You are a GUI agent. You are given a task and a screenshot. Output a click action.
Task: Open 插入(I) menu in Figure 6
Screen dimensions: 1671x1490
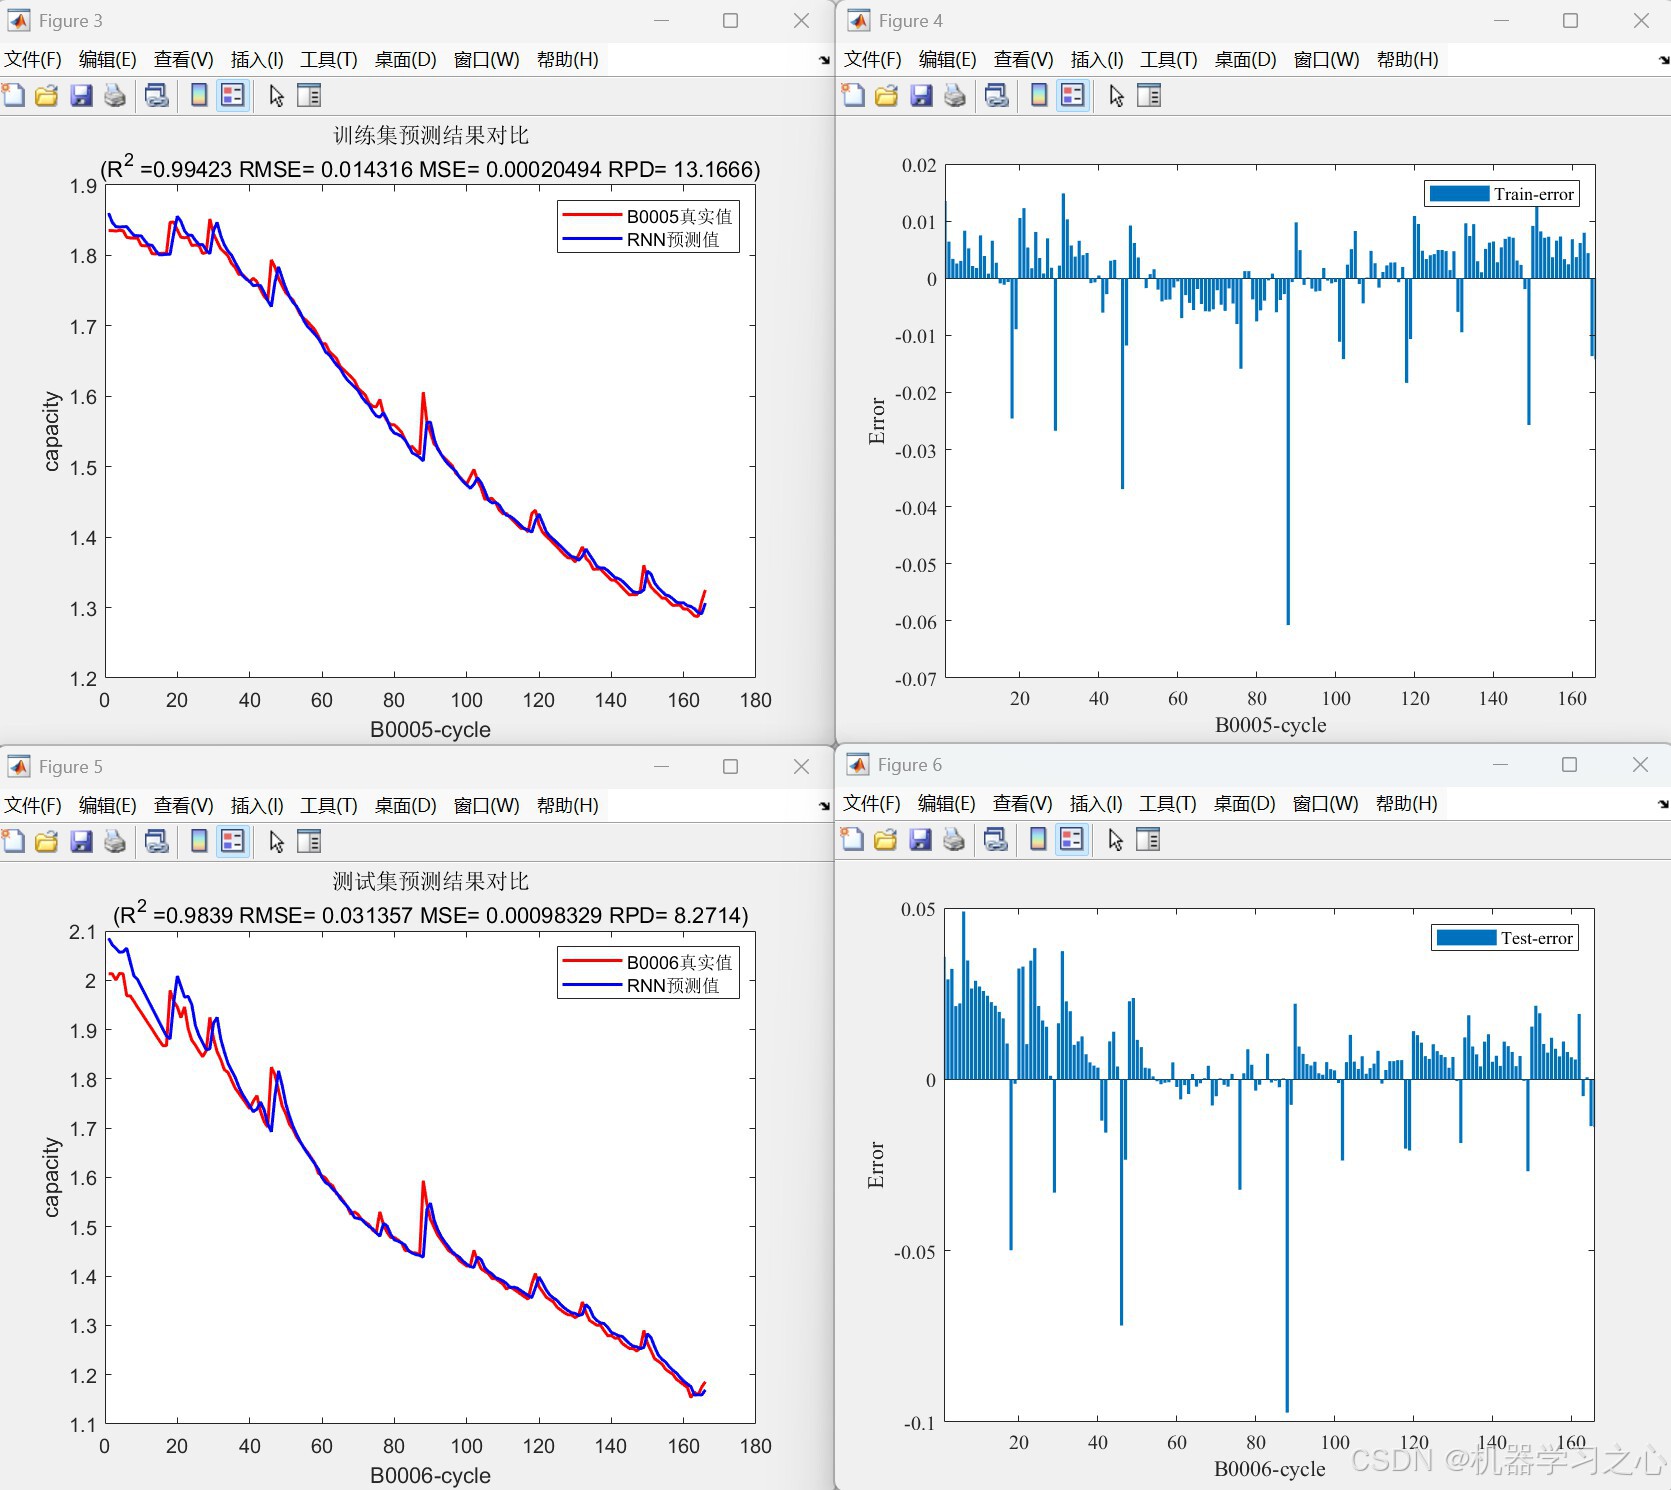point(1096,803)
